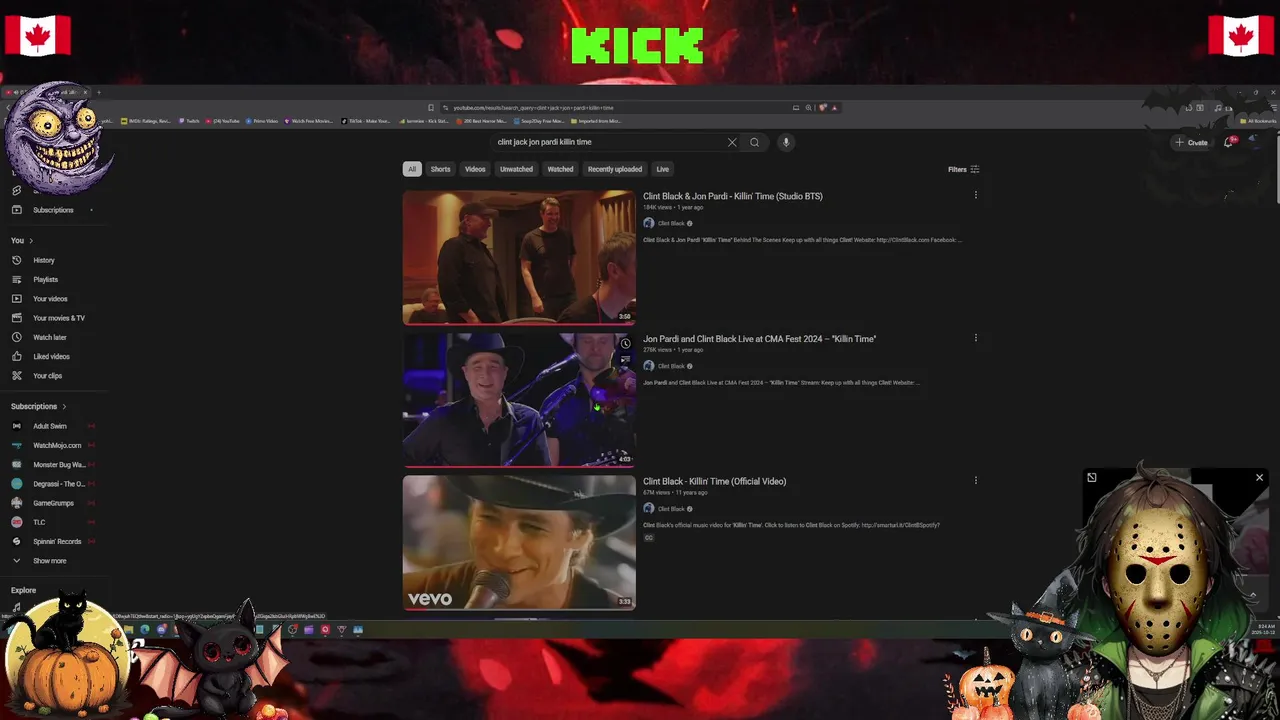Open Your clips in sidebar

47,376
